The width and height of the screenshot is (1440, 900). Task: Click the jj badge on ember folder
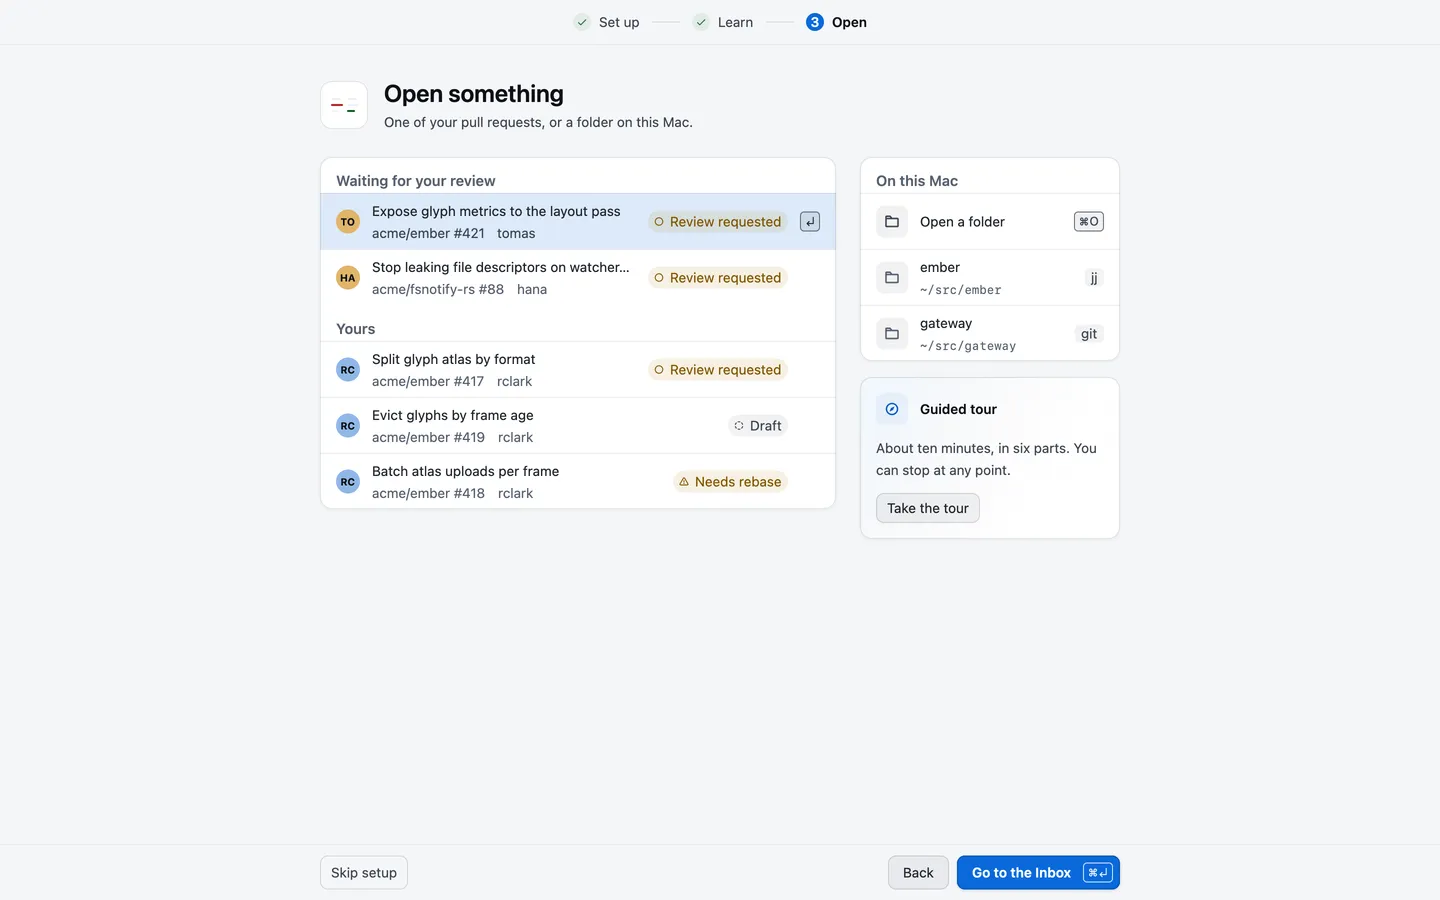(1094, 278)
